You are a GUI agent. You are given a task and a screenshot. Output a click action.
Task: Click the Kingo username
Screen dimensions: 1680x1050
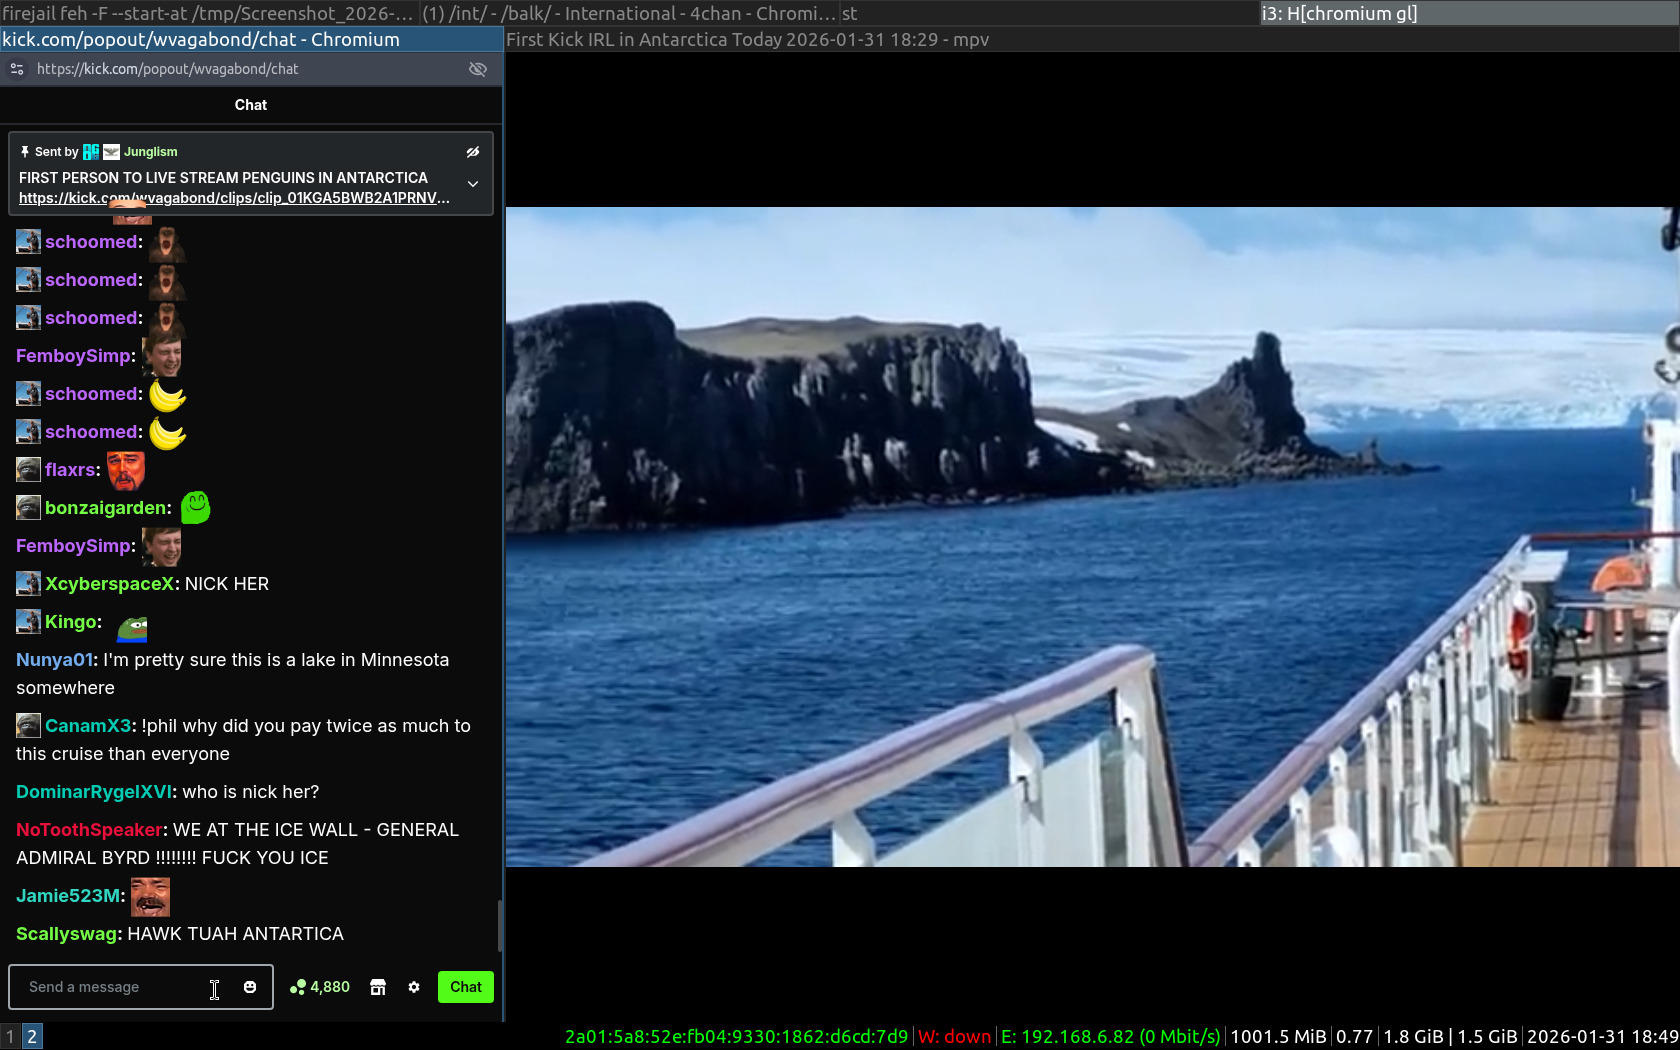point(71,622)
